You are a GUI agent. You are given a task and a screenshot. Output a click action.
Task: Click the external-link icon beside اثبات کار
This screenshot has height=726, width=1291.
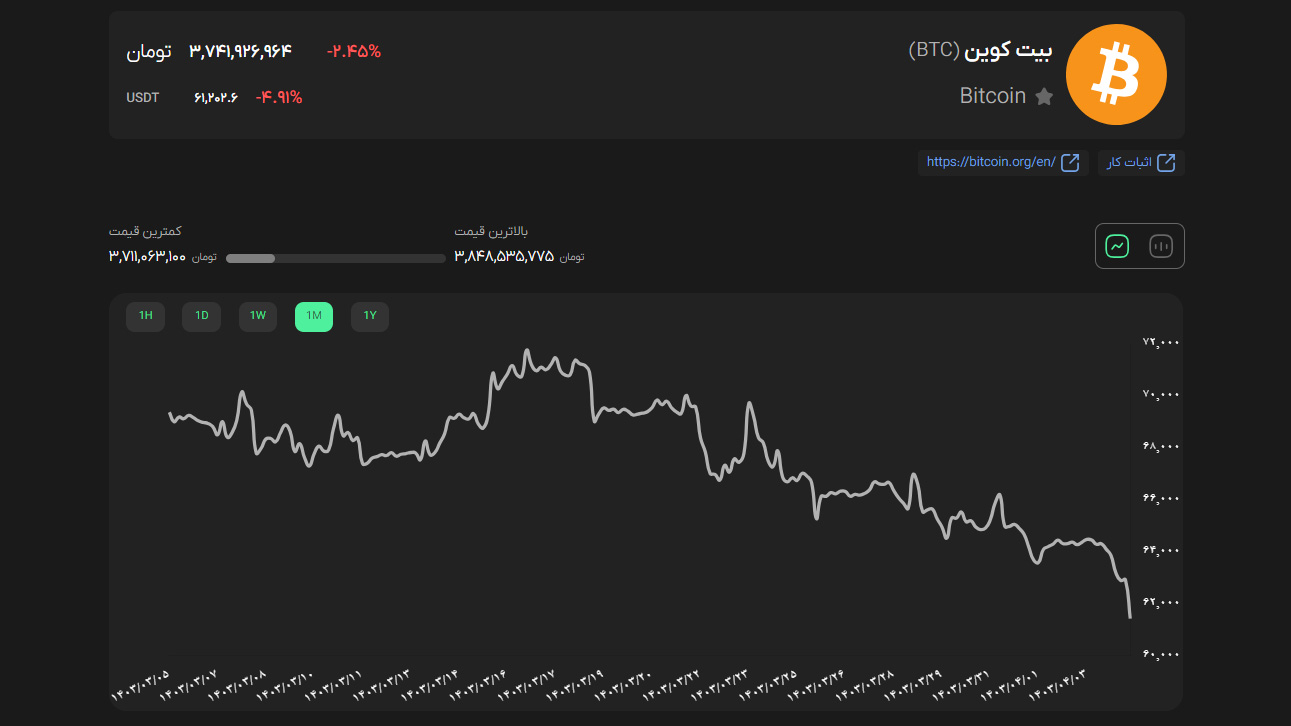click(1166, 162)
